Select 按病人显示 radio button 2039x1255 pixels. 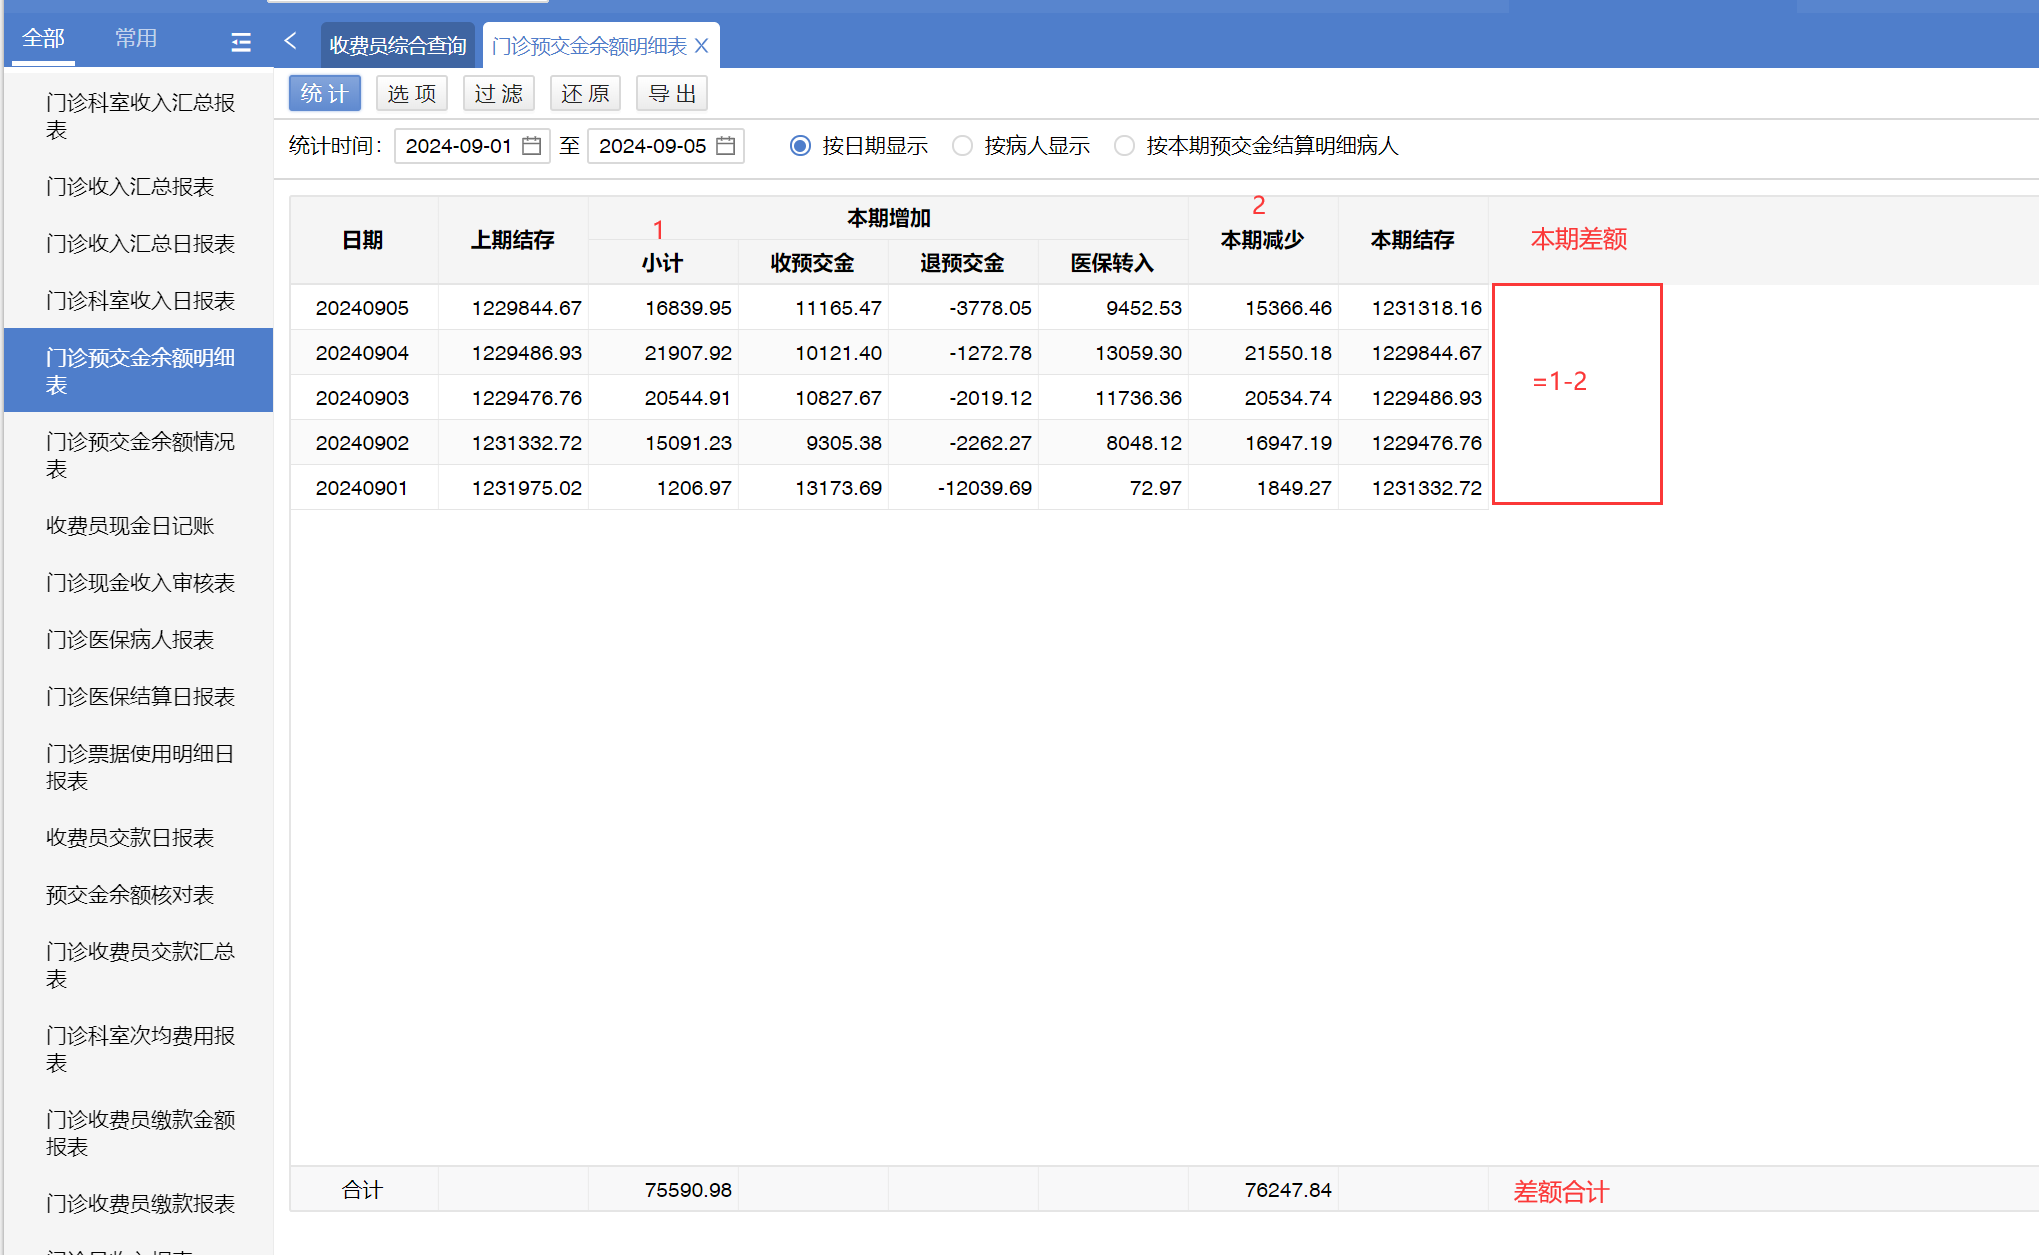click(962, 146)
